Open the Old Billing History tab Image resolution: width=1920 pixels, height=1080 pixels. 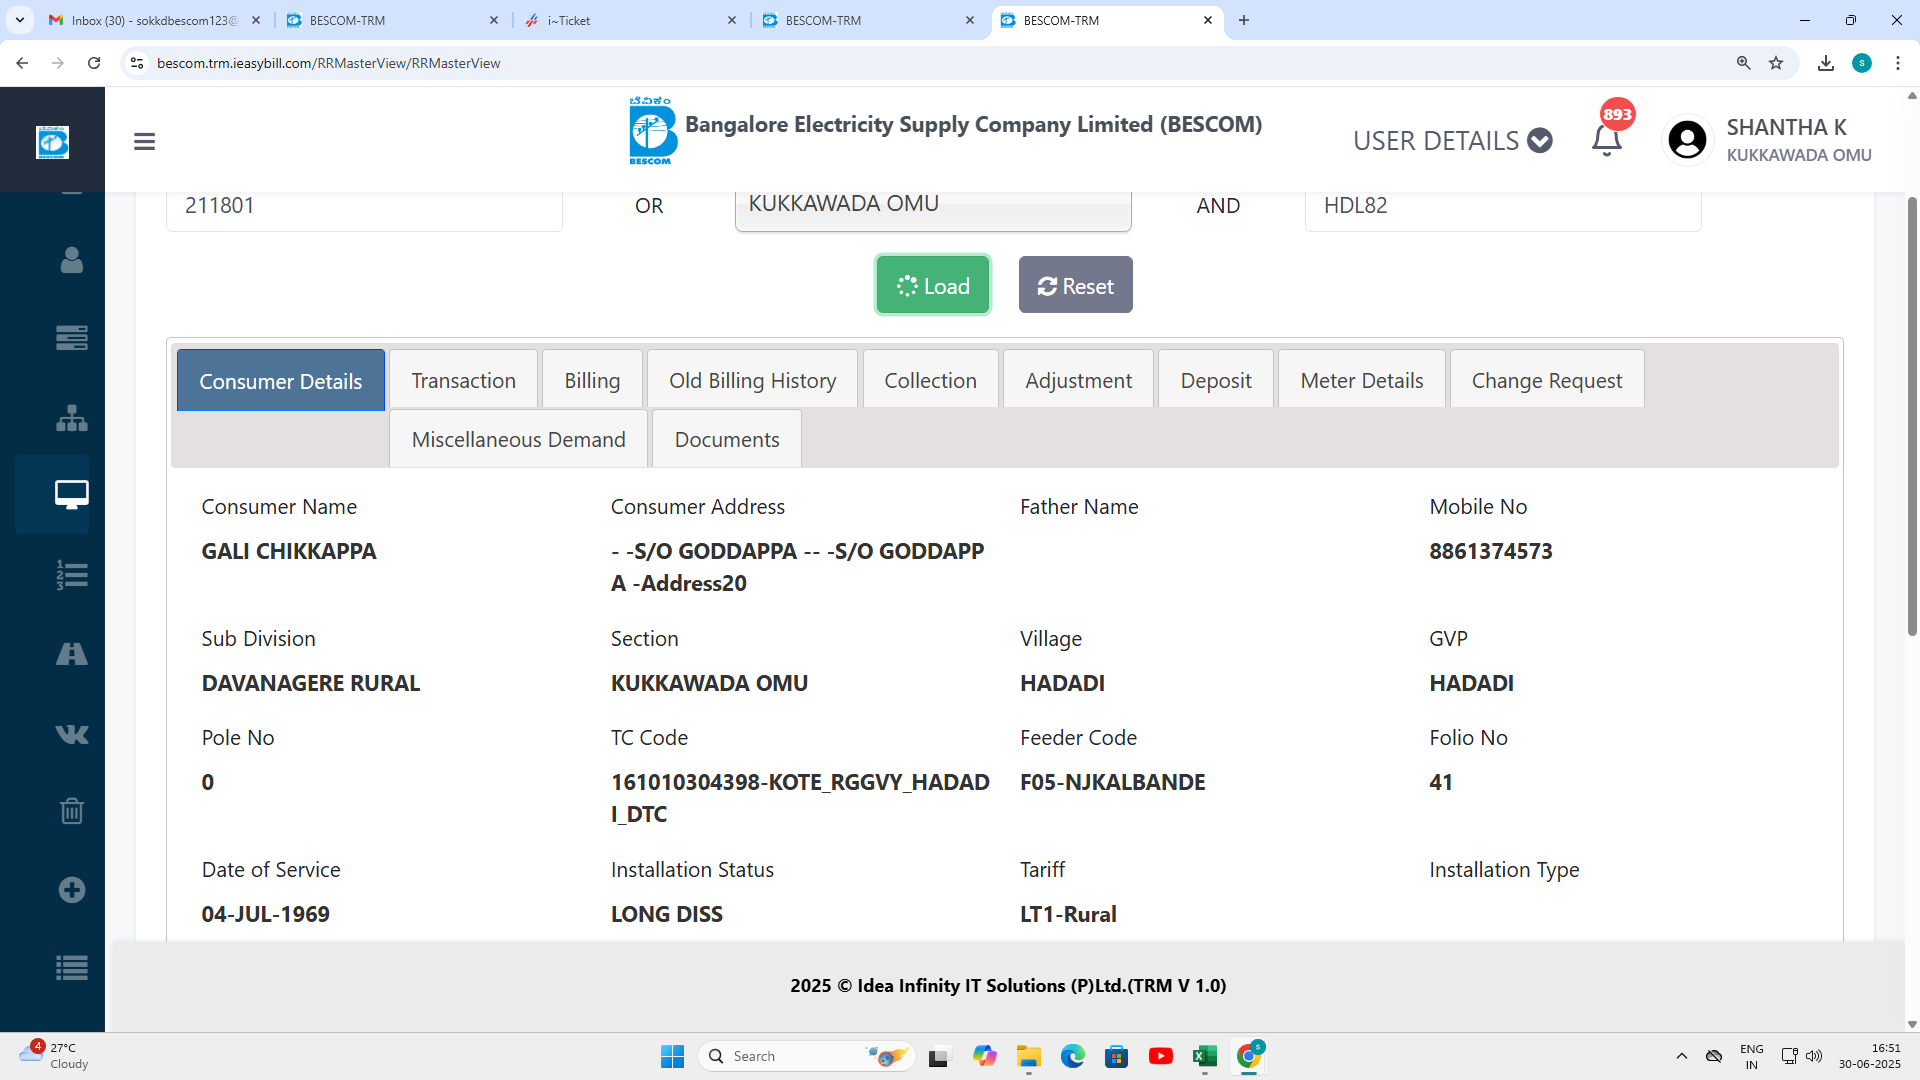(x=752, y=380)
